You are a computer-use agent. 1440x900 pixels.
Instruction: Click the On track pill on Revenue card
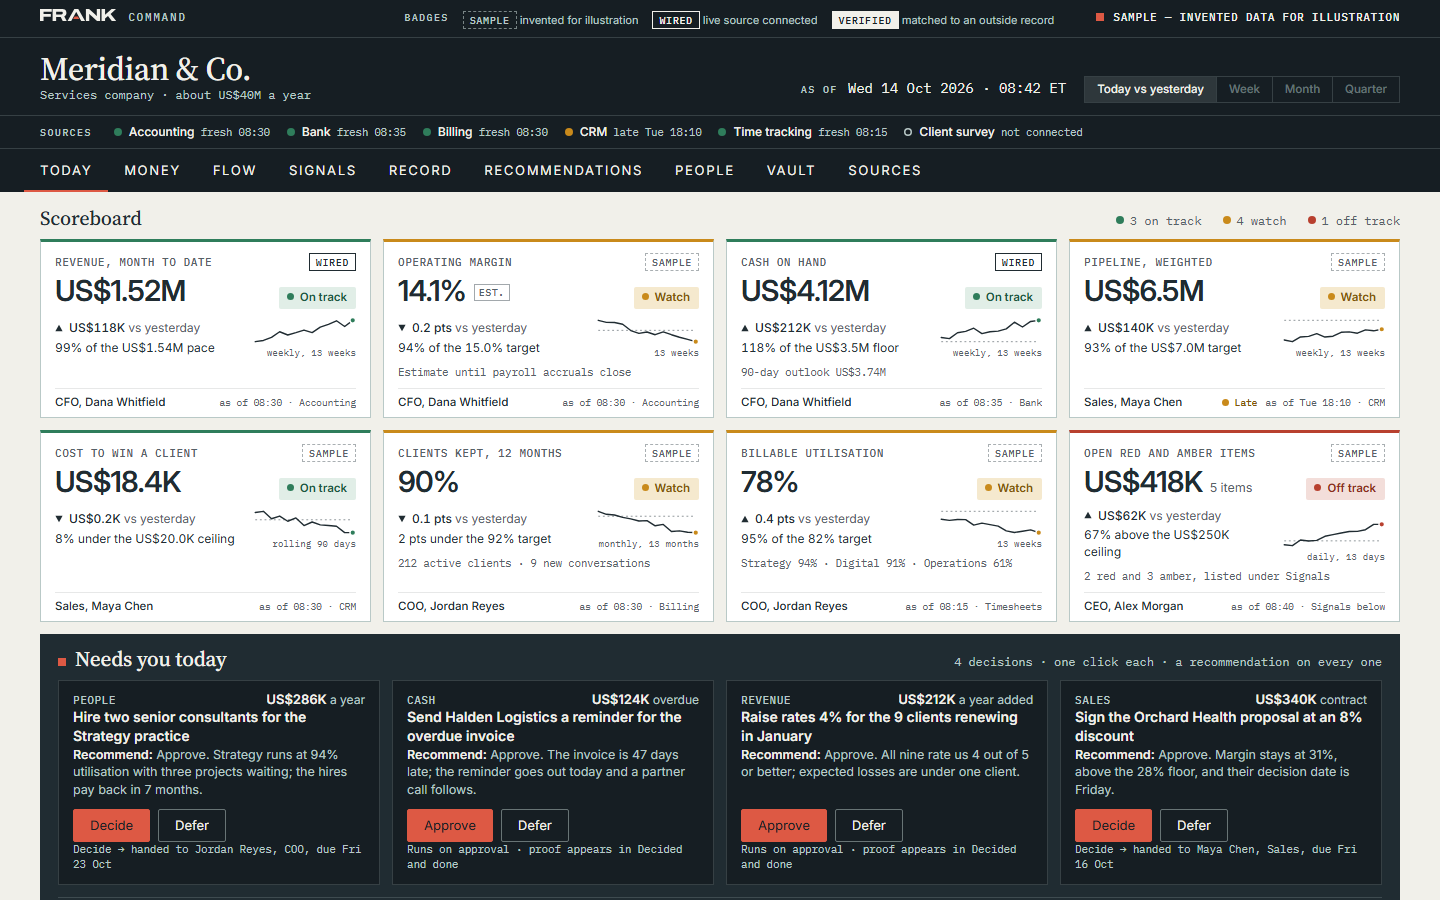pos(317,297)
